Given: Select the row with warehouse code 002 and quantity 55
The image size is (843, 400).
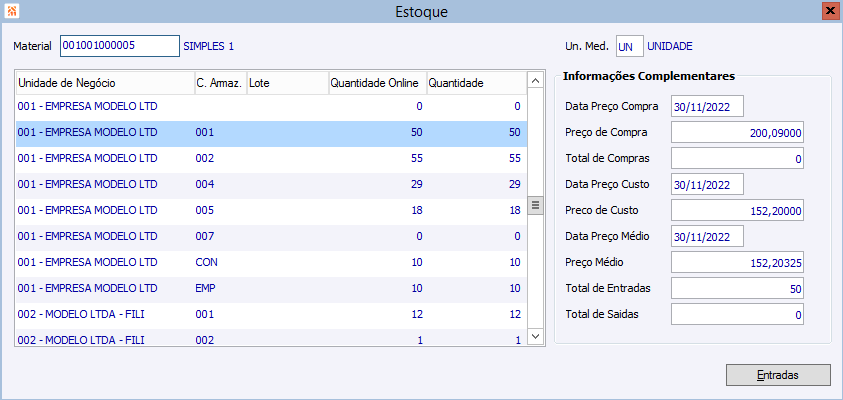Looking at the screenshot, I should [x=268, y=158].
